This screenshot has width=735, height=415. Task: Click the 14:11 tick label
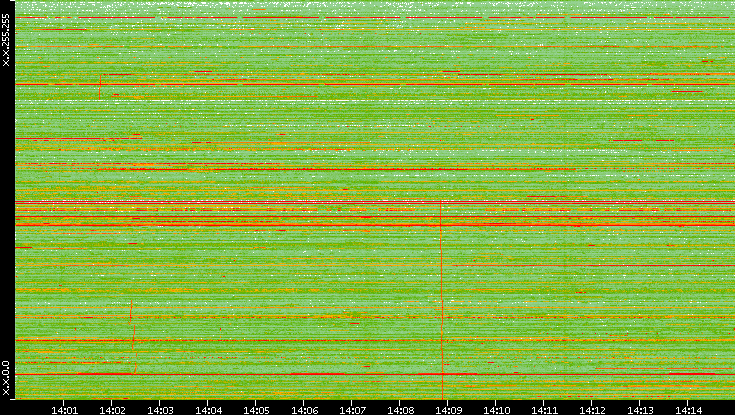click(x=544, y=409)
